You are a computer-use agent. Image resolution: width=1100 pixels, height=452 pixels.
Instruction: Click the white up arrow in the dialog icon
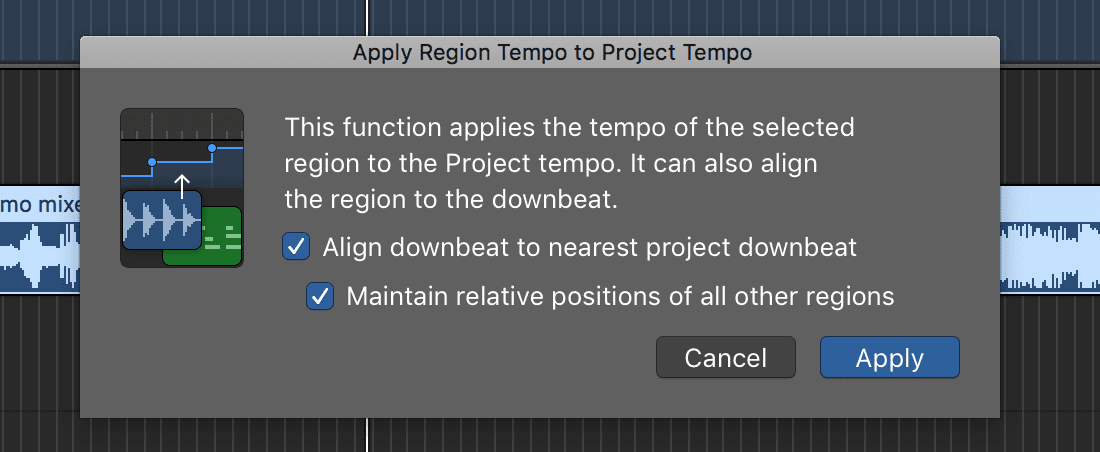(x=182, y=187)
